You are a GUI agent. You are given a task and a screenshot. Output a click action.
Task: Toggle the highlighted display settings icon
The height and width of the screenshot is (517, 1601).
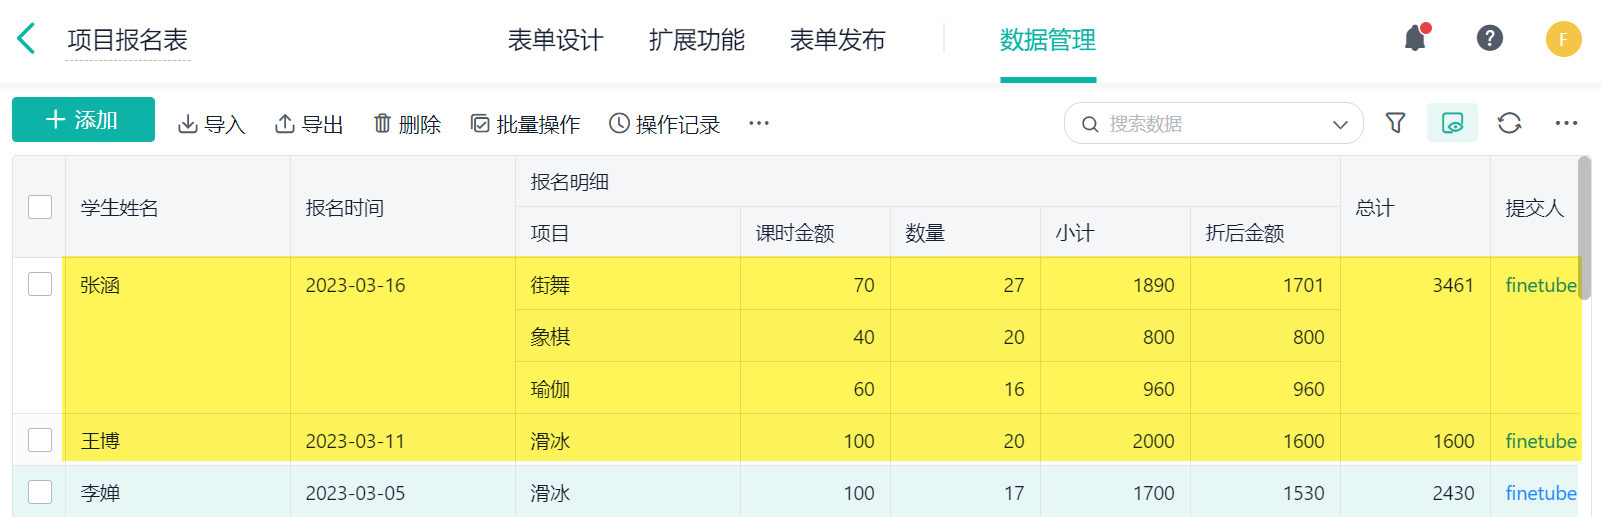click(1452, 123)
